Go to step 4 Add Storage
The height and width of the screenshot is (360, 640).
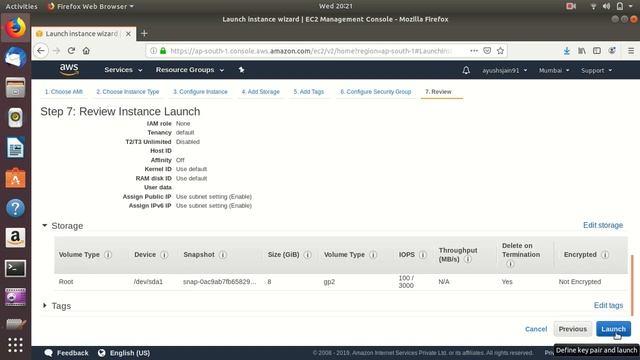(260, 92)
